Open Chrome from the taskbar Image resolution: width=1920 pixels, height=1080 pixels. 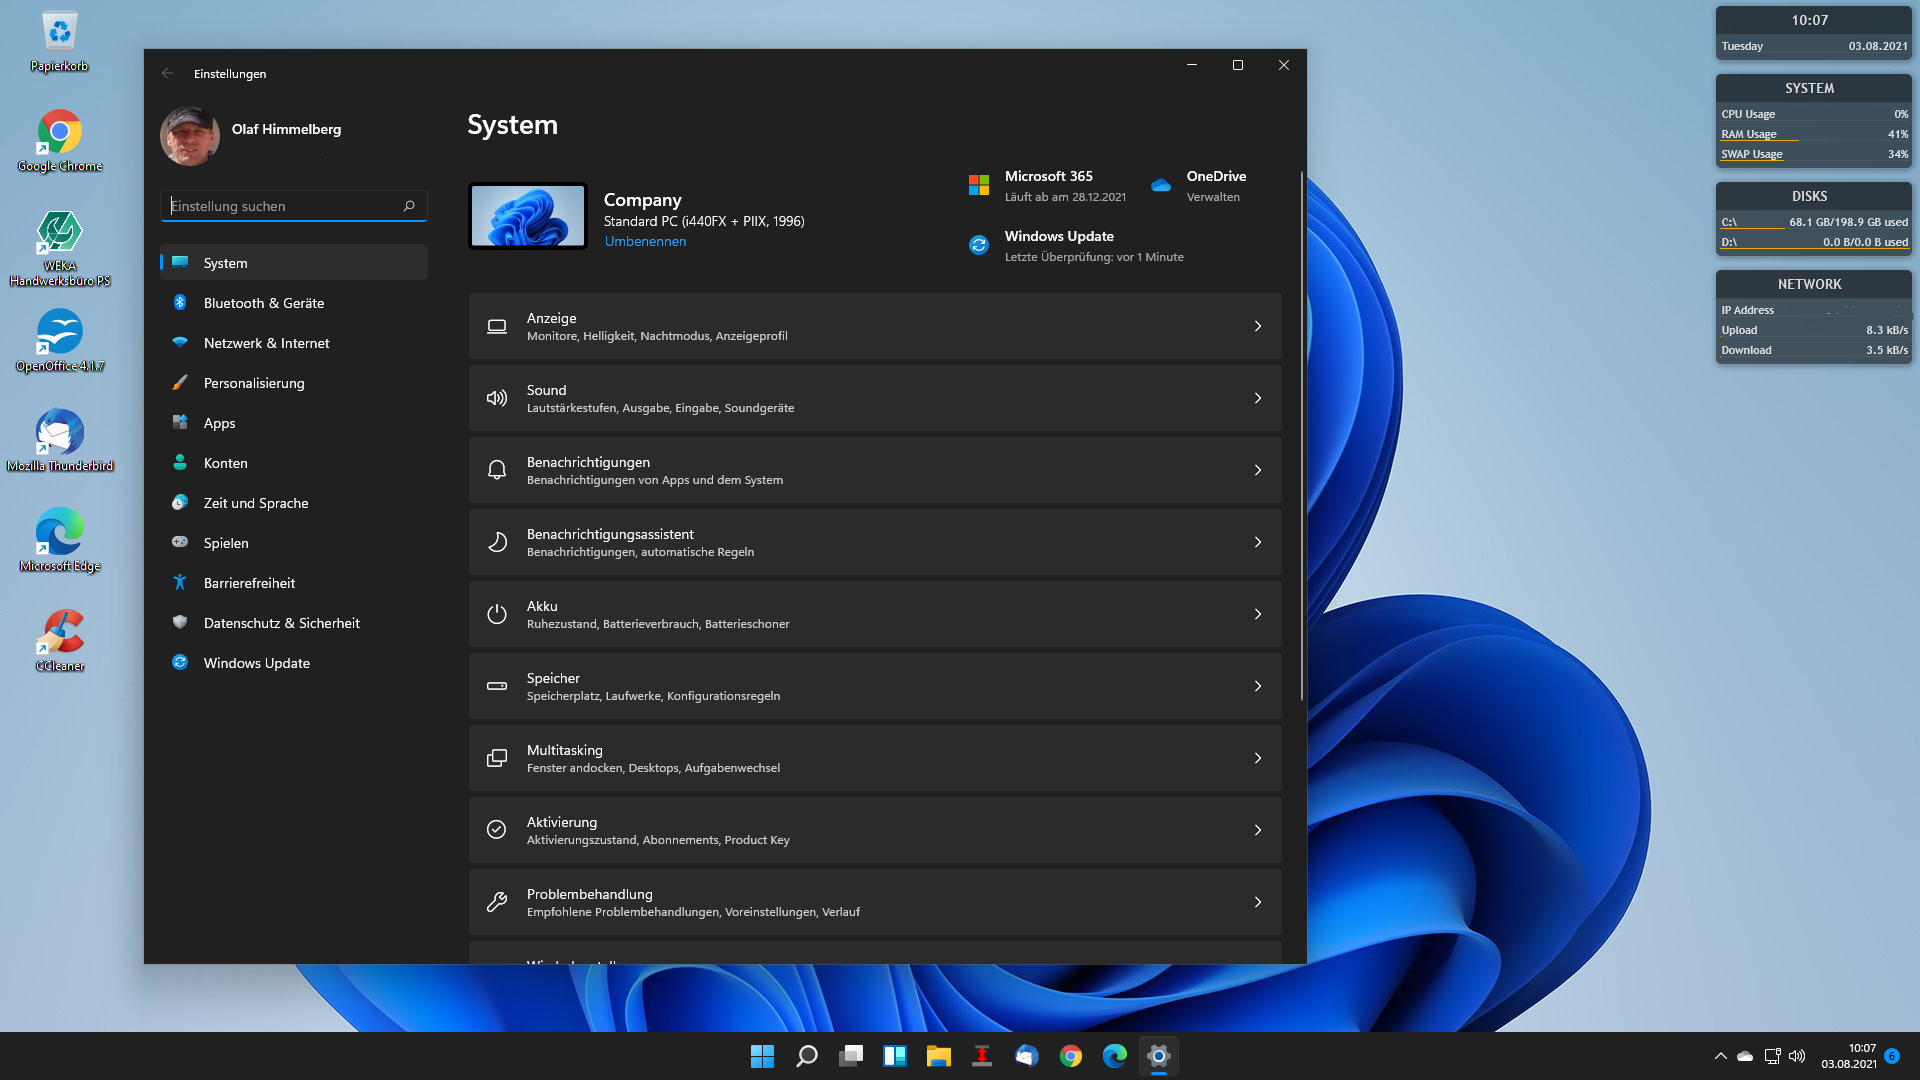1070,1056
